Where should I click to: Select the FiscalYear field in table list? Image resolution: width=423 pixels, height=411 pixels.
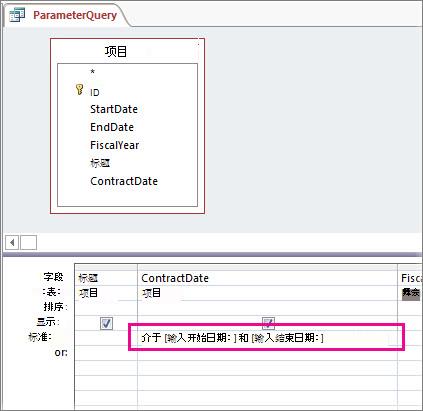[115, 145]
